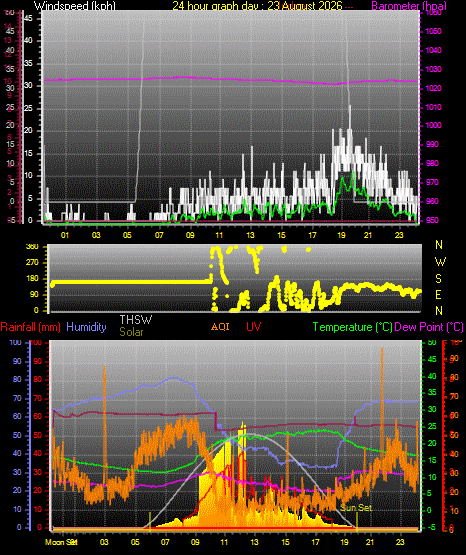Select the Rainfall (mm) legend label
Viewport: 466px width, 555px height.
30,327
